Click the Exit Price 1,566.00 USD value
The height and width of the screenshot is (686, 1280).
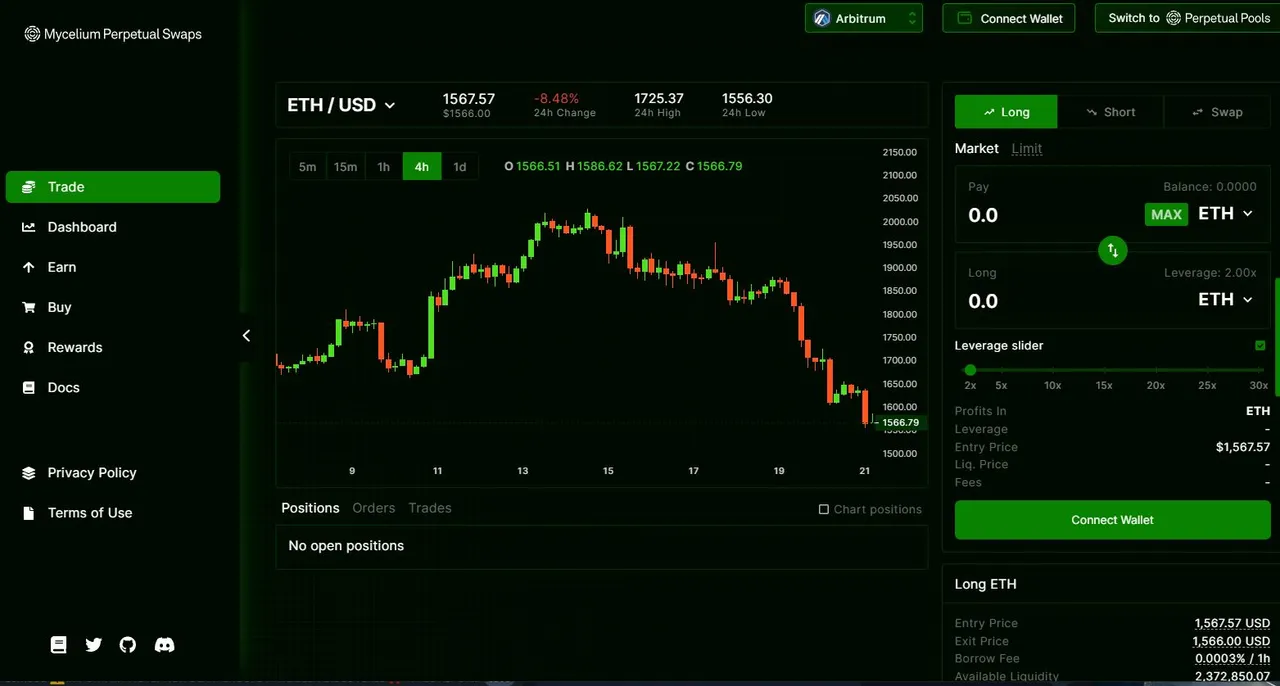click(x=1231, y=641)
